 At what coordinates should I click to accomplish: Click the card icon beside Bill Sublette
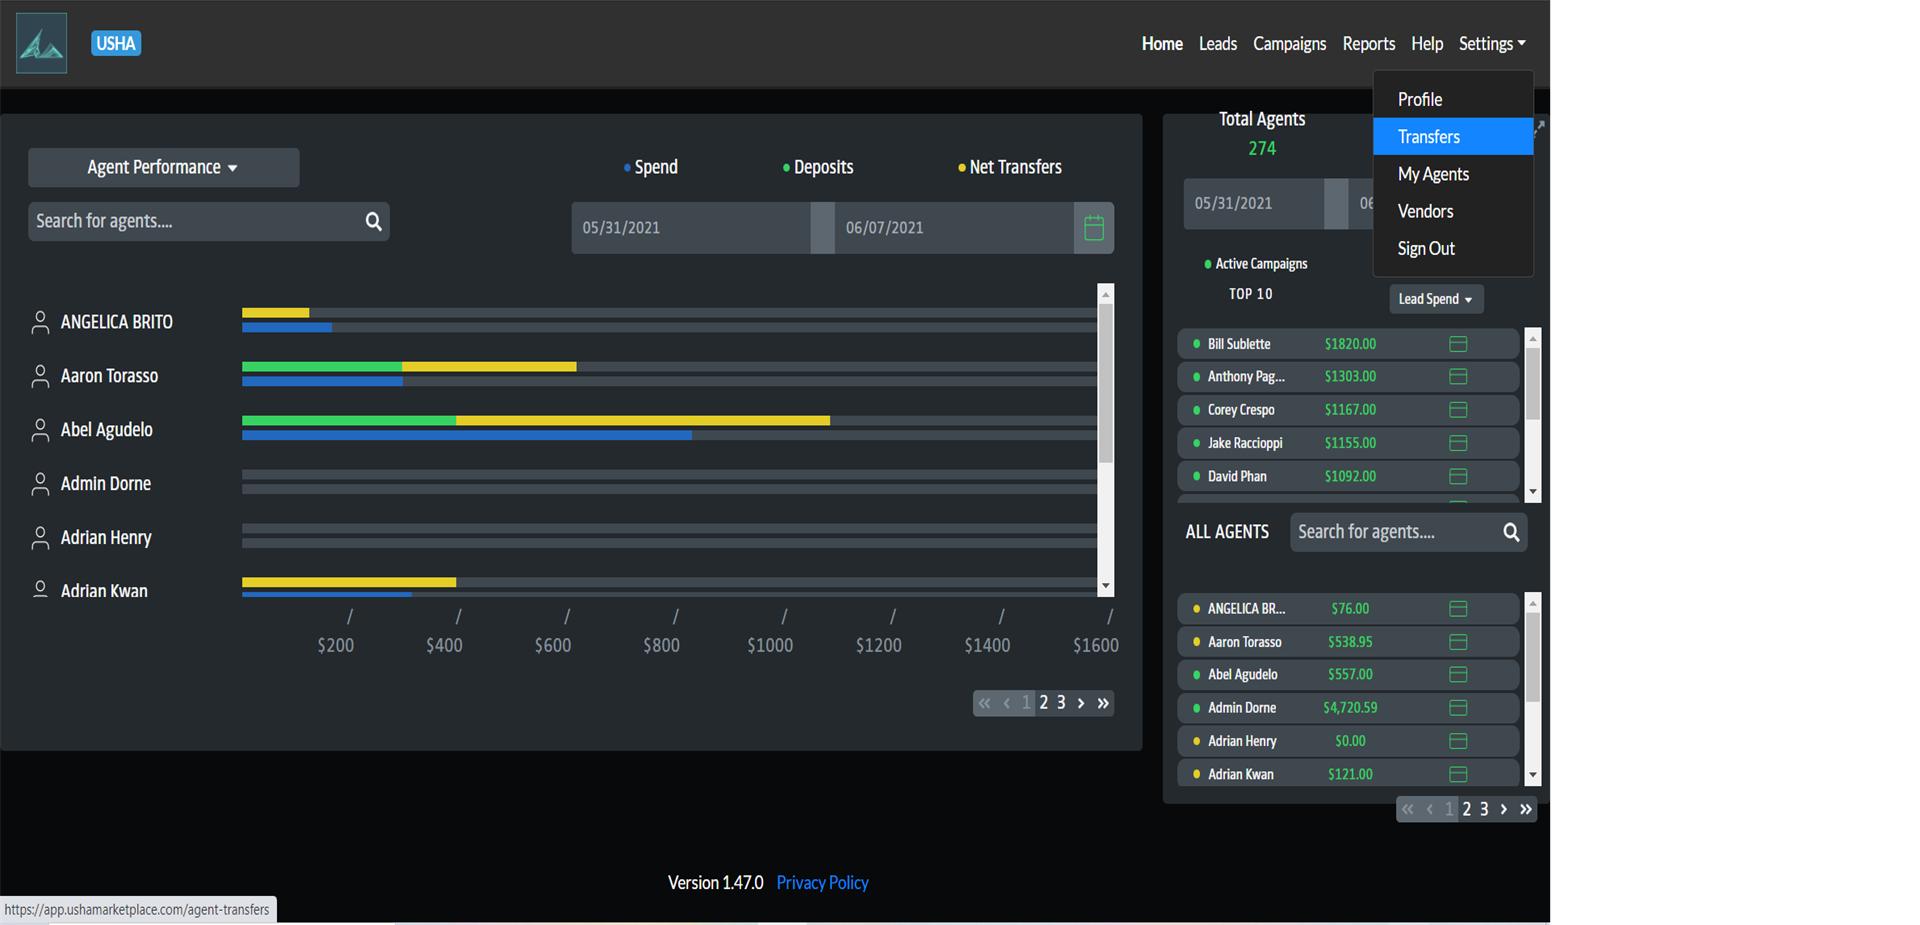[x=1458, y=344]
